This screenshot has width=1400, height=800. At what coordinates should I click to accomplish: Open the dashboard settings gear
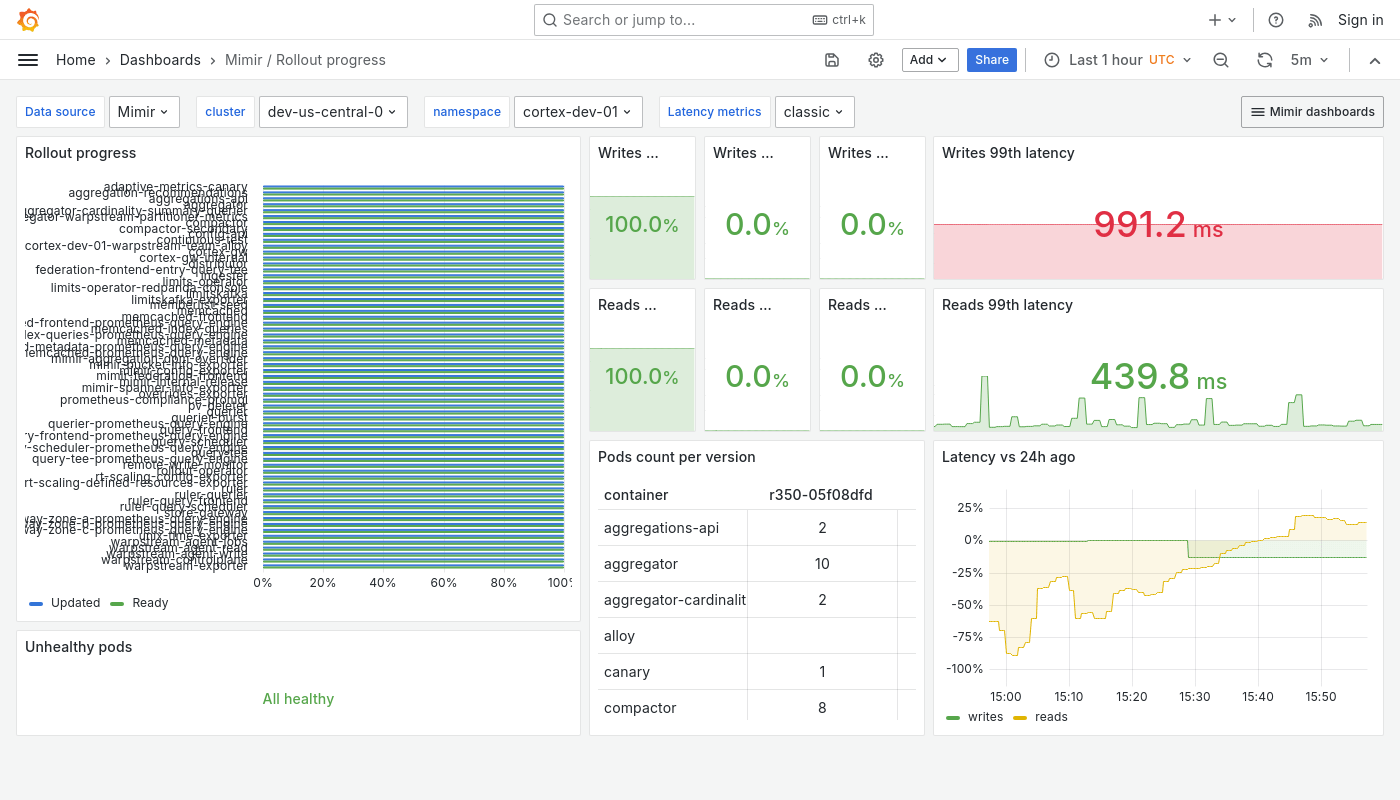pyautogui.click(x=876, y=60)
